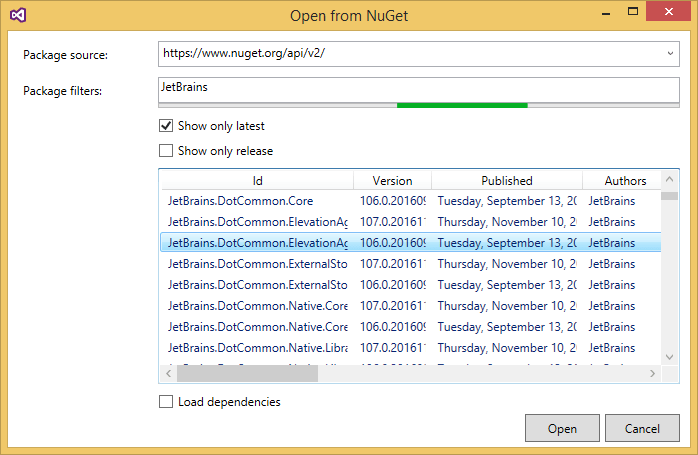Toggle the Show only latest checkbox
The image size is (698, 455).
166,126
